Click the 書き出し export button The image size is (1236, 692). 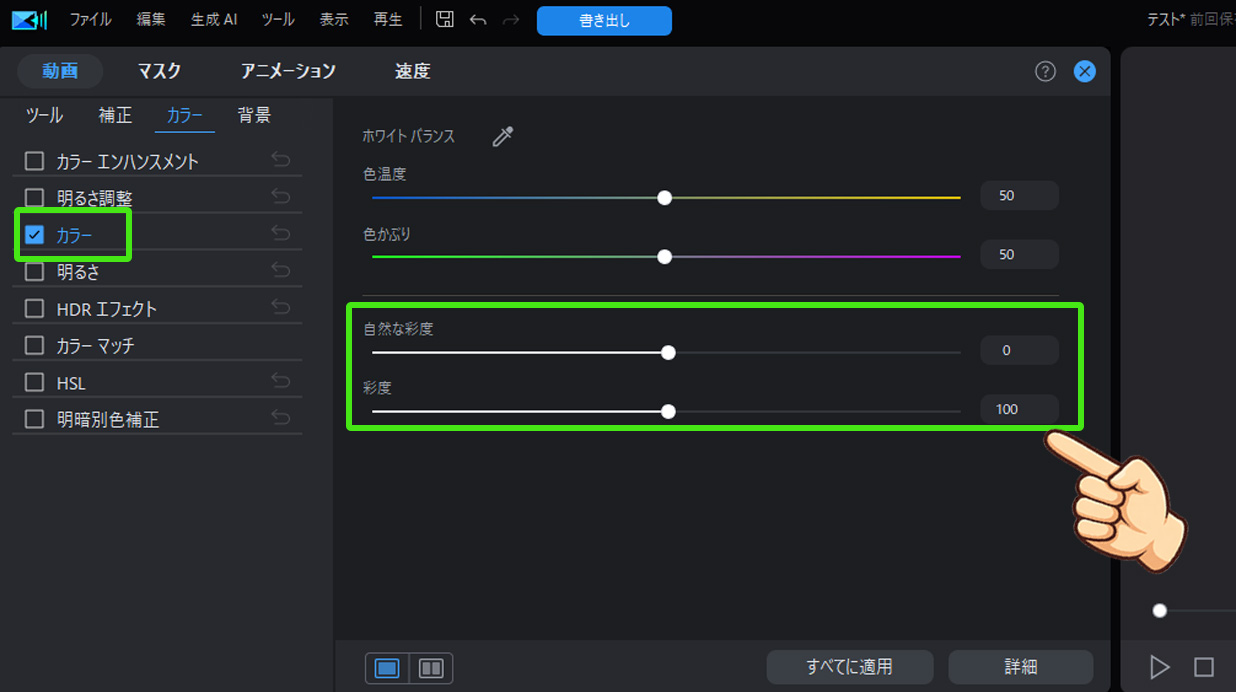pos(604,20)
